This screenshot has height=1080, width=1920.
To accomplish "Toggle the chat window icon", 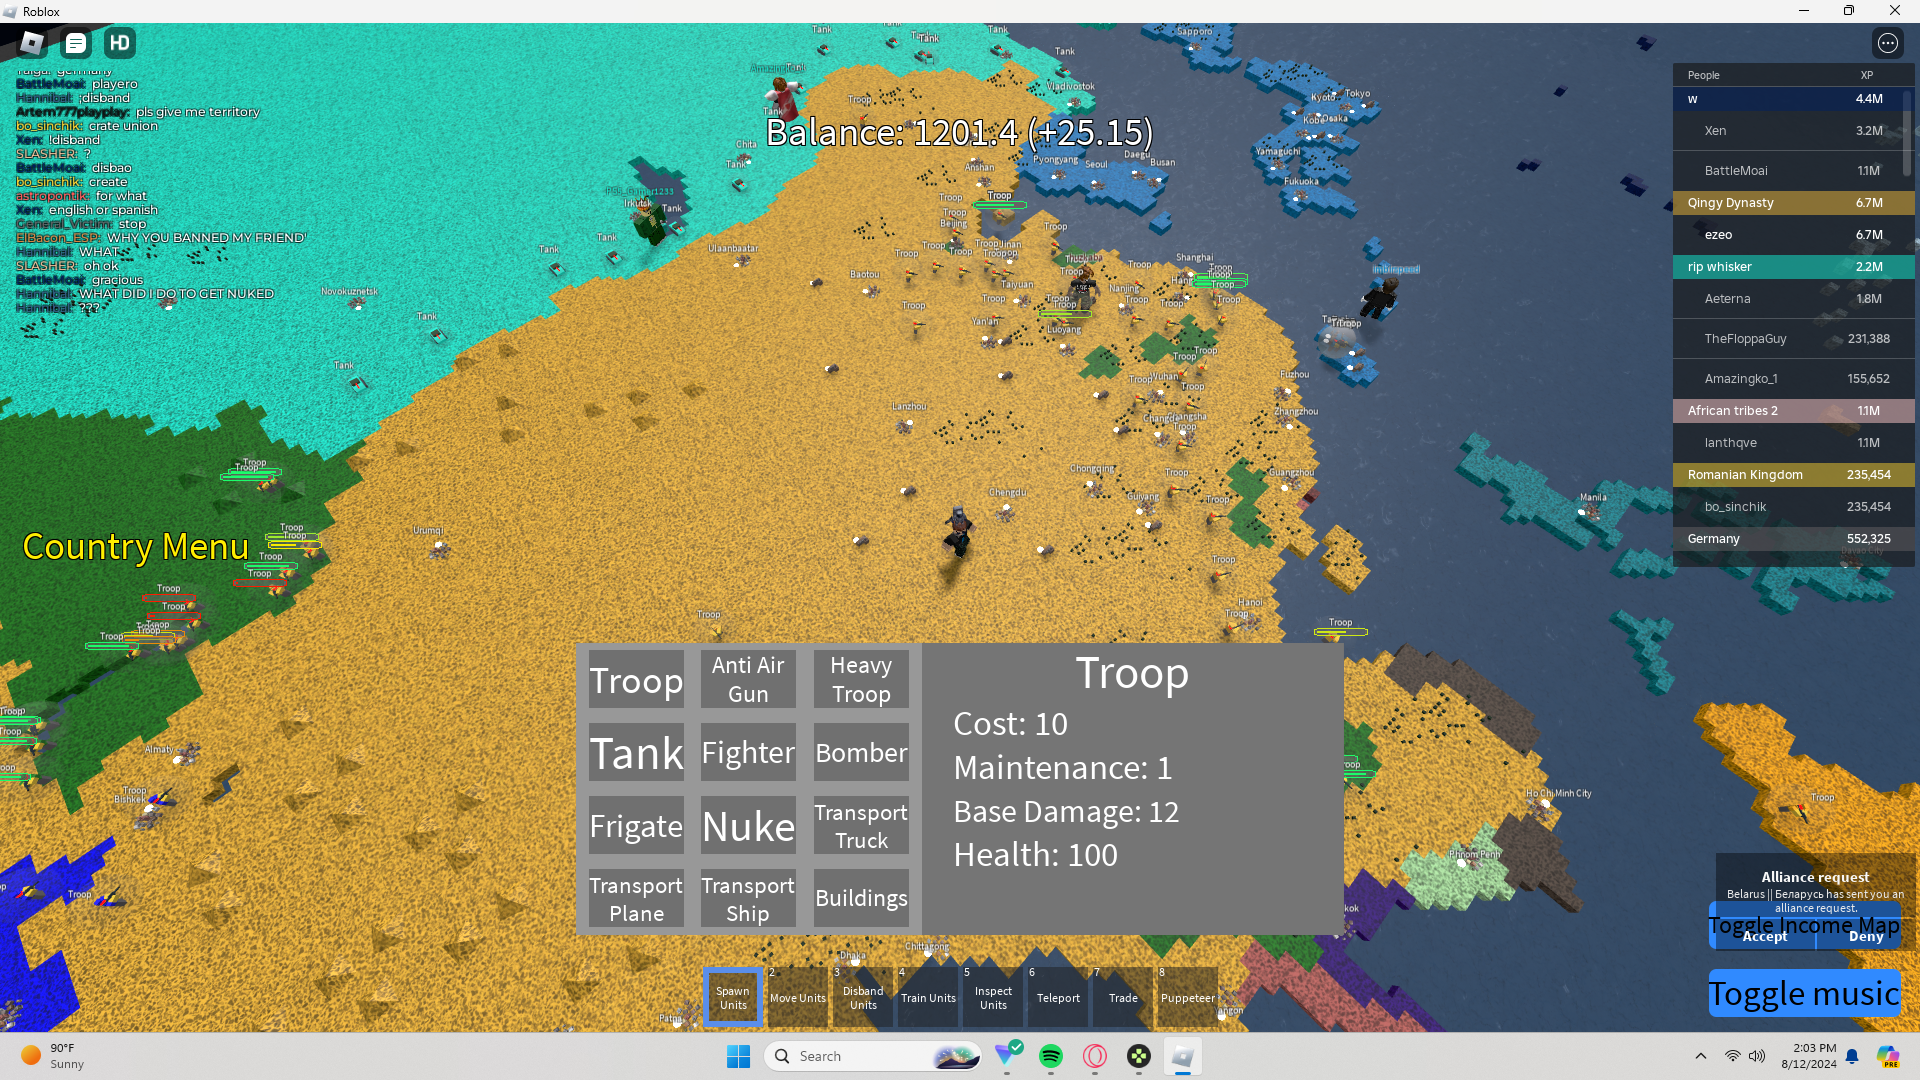I will pyautogui.click(x=76, y=43).
